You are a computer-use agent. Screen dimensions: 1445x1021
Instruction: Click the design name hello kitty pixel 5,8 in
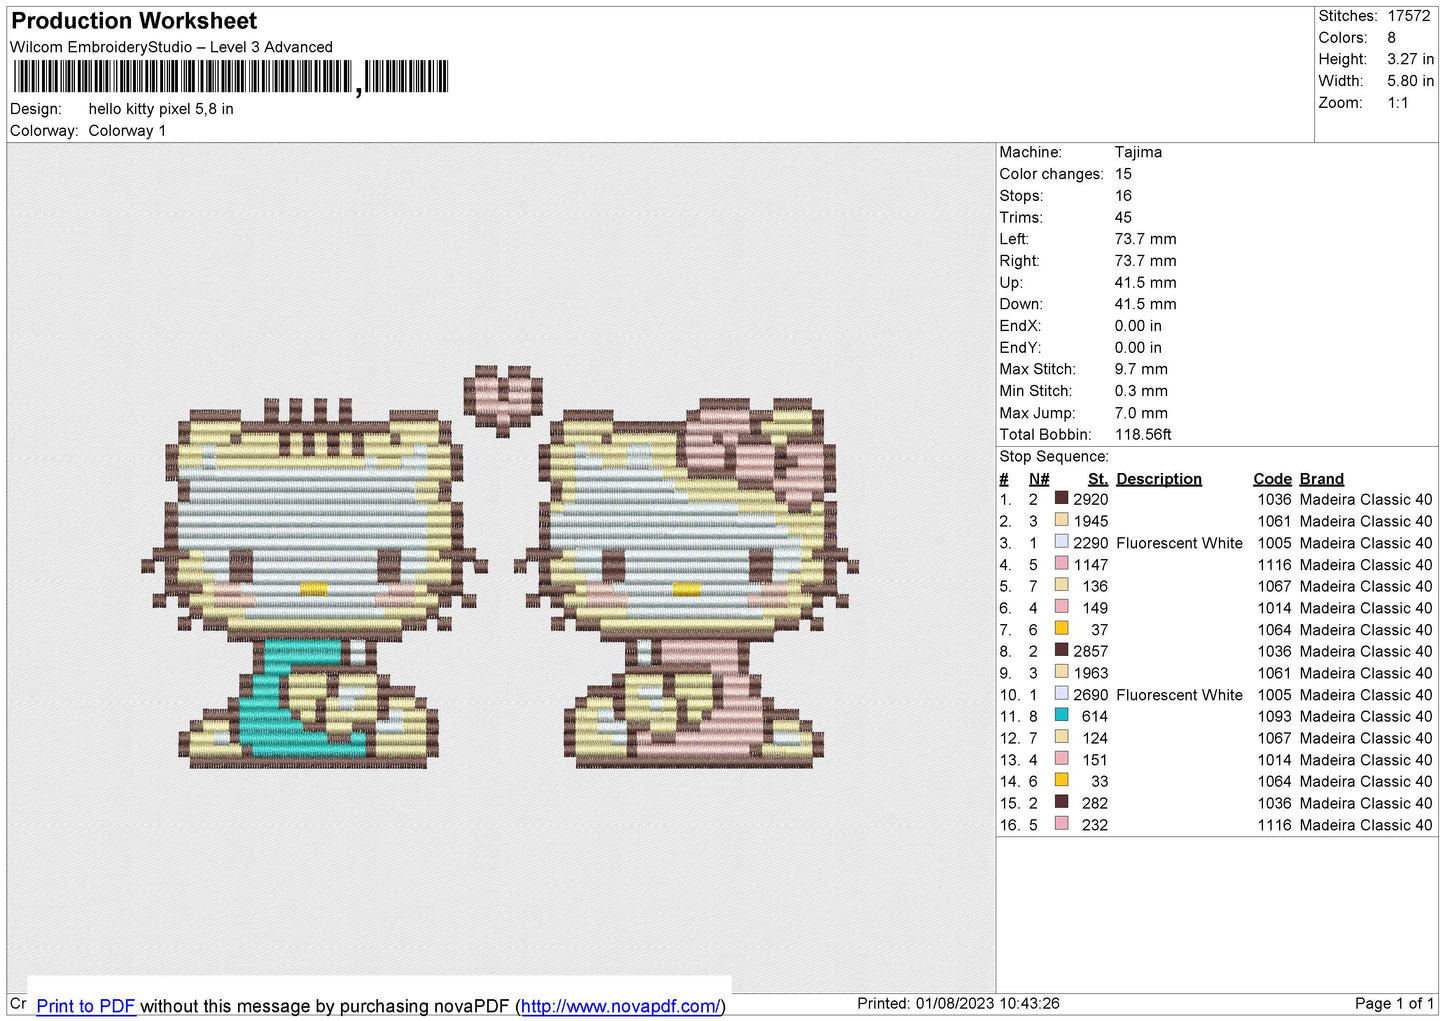pyautogui.click(x=161, y=109)
